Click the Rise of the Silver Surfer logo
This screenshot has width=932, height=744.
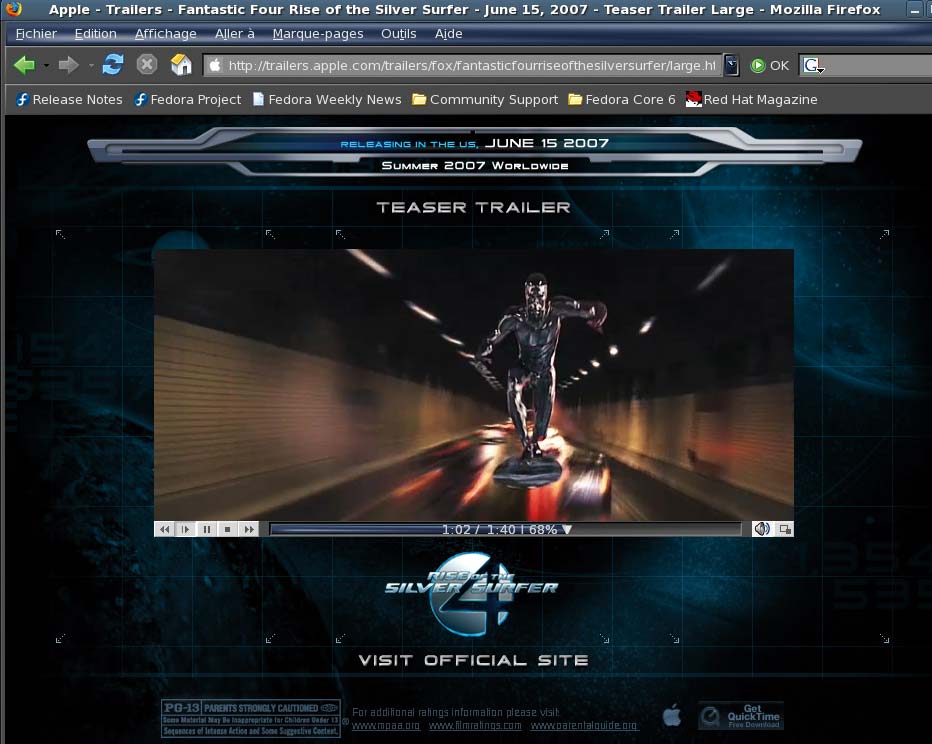click(471, 593)
